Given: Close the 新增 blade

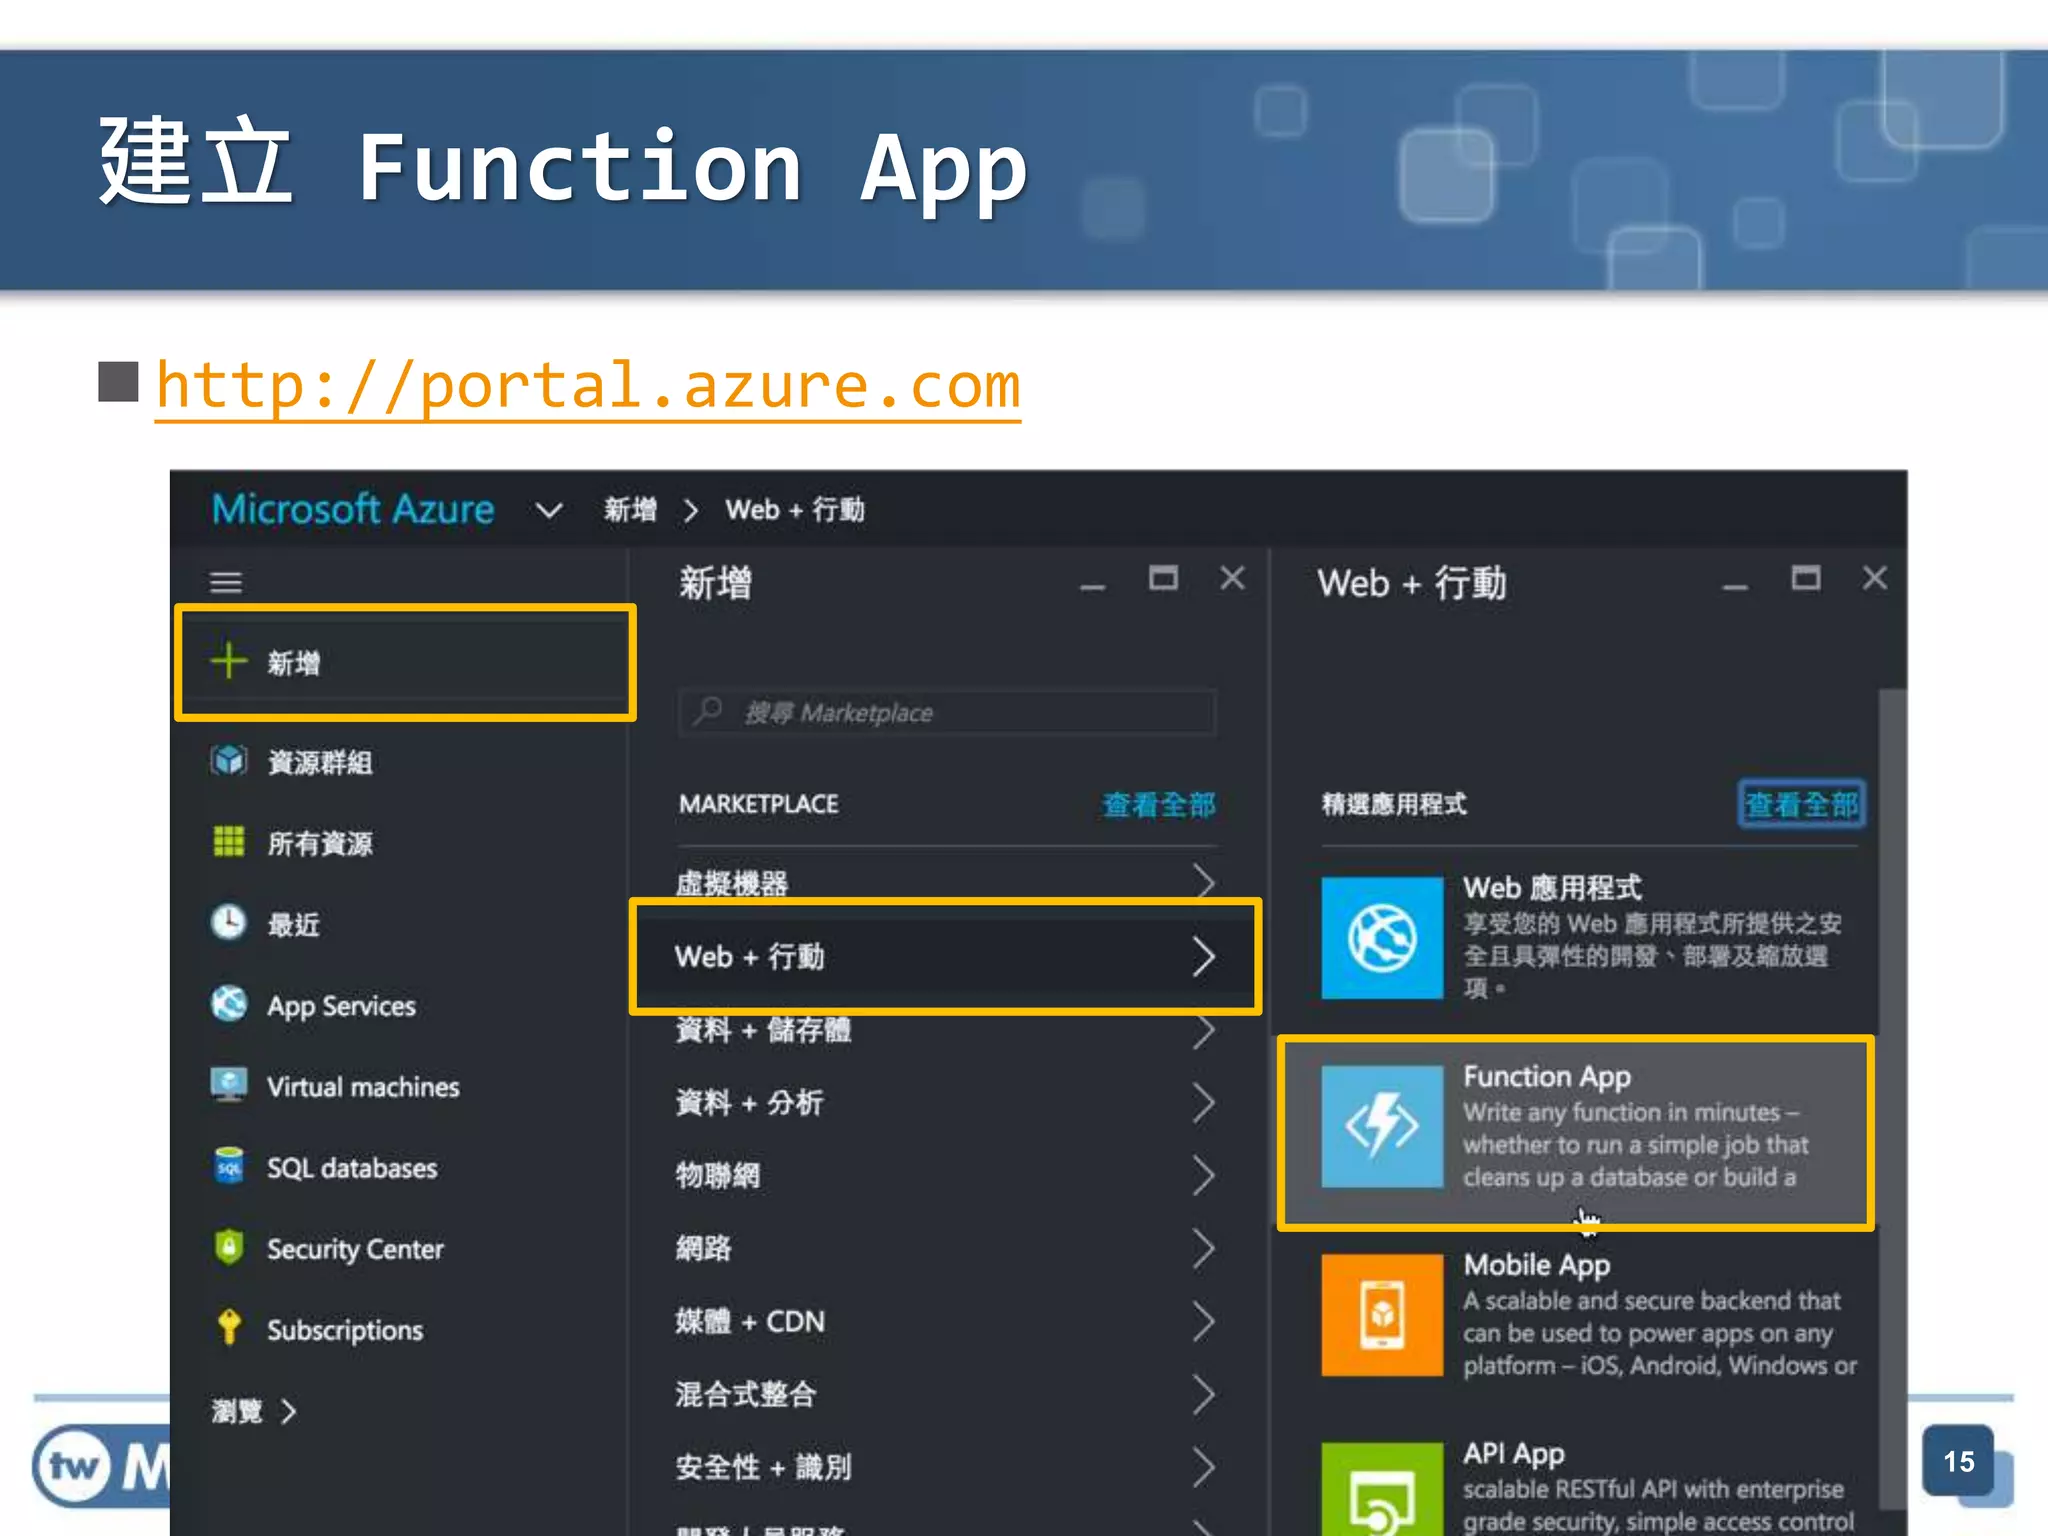Looking at the screenshot, I should (x=1233, y=578).
